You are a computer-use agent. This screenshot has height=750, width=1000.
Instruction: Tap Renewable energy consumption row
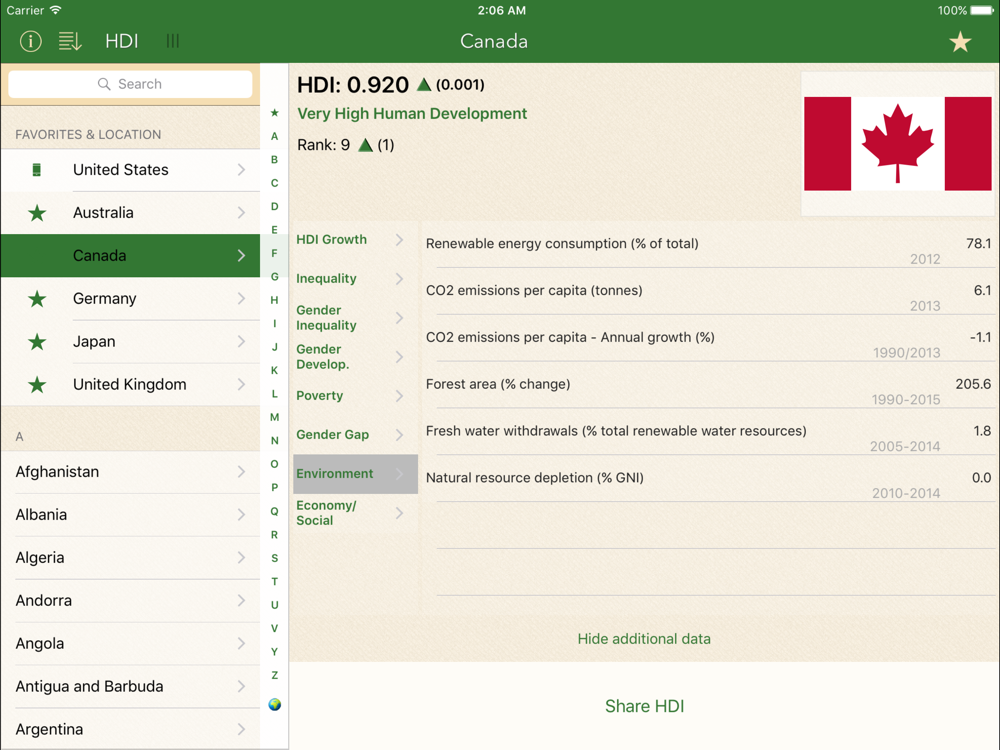click(x=708, y=245)
